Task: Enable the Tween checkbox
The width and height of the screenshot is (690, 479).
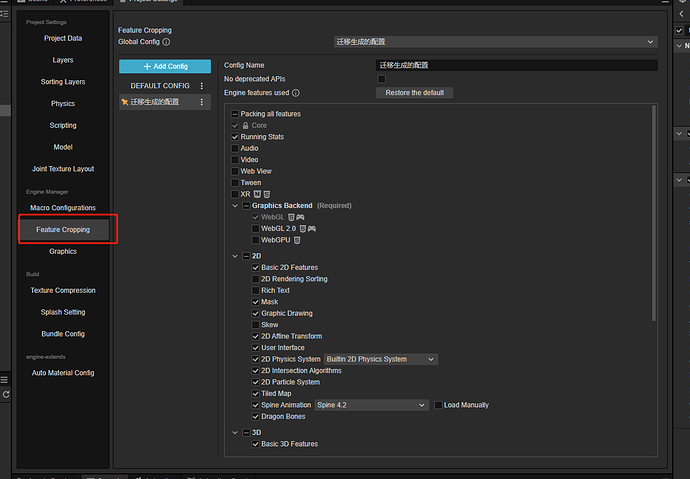Action: pyautogui.click(x=235, y=183)
